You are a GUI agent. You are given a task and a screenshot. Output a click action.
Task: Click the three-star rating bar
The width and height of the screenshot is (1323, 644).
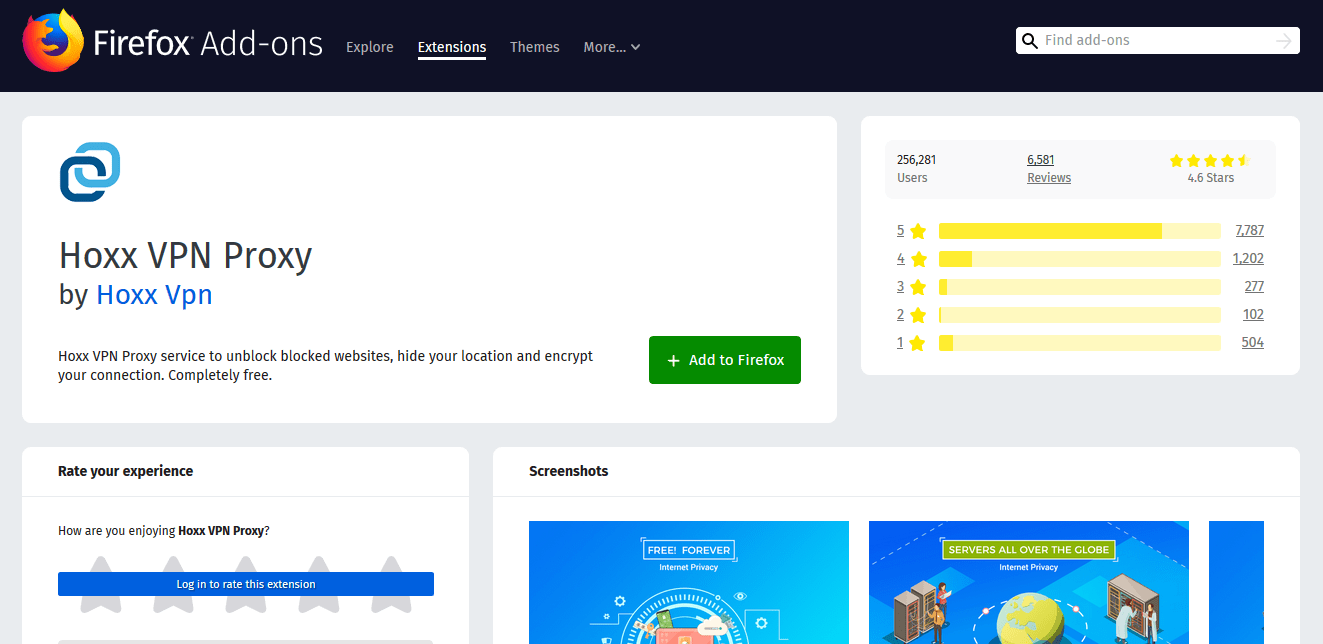(x=1080, y=287)
